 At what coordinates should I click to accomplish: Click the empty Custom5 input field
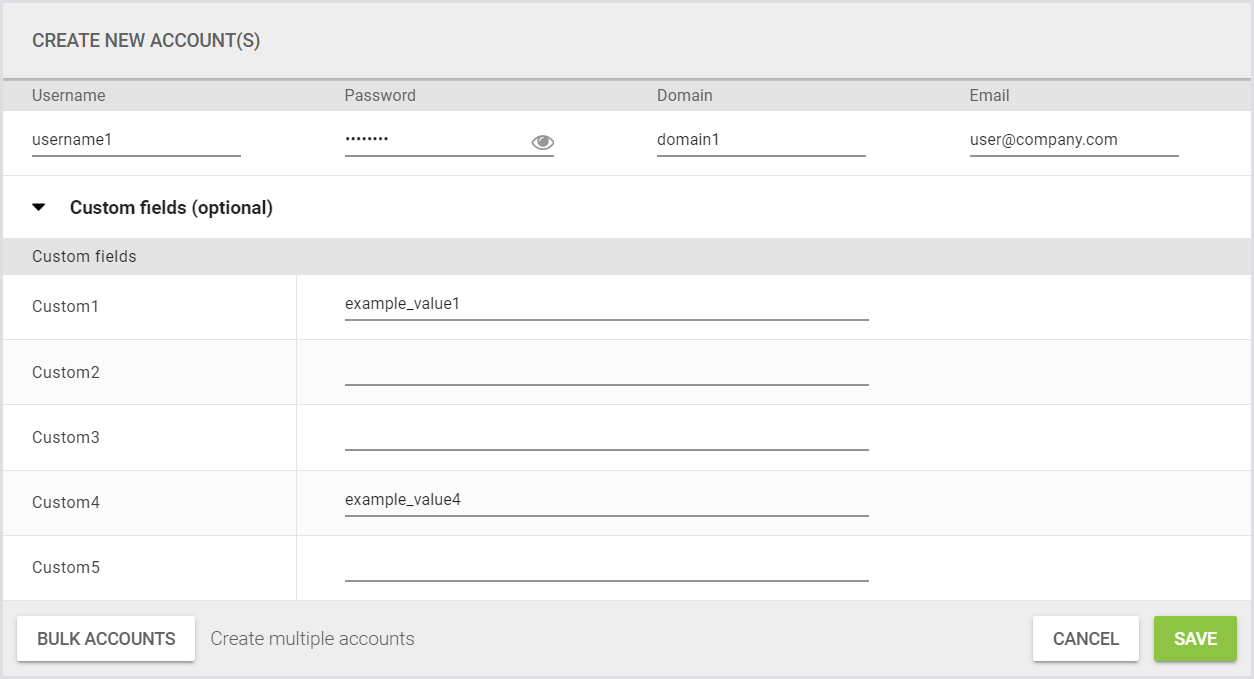coord(606,565)
